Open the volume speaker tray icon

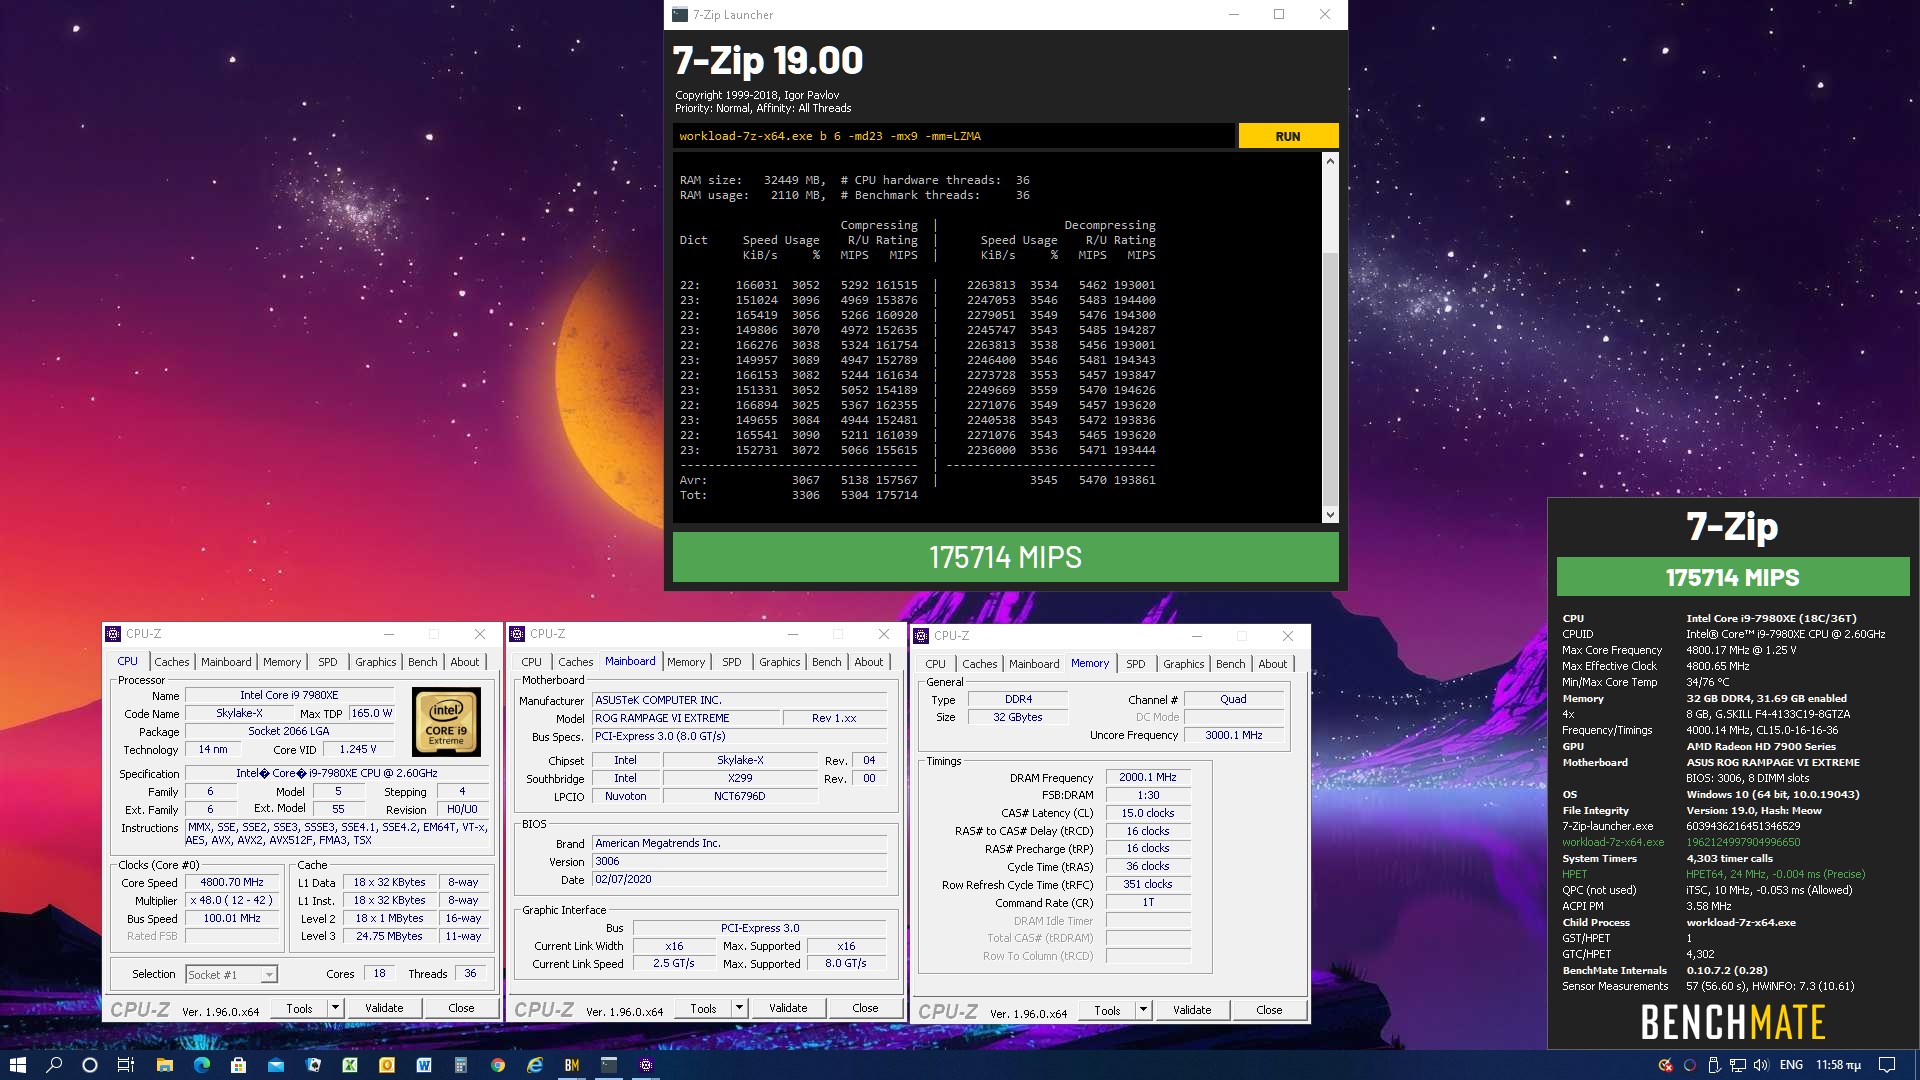[1761, 1065]
